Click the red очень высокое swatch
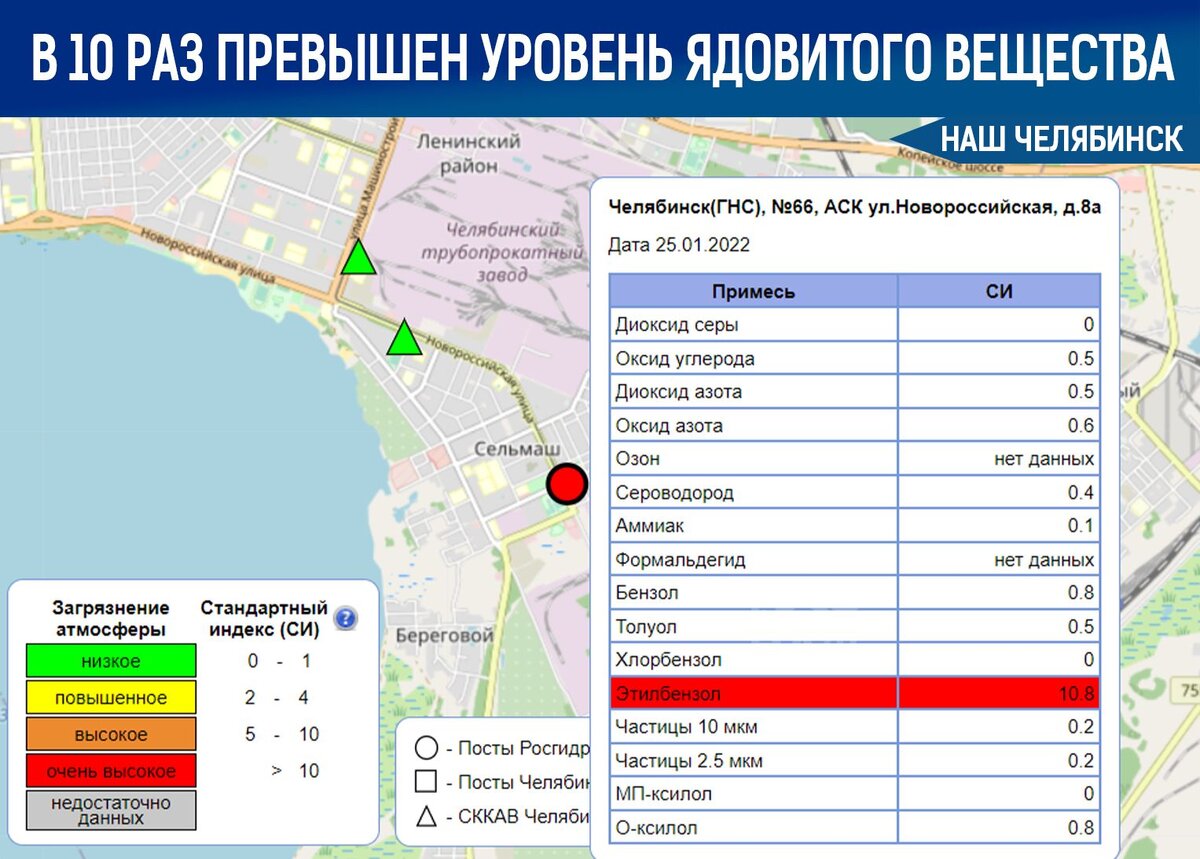Screen dimensions: 1200x859 [x=111, y=771]
